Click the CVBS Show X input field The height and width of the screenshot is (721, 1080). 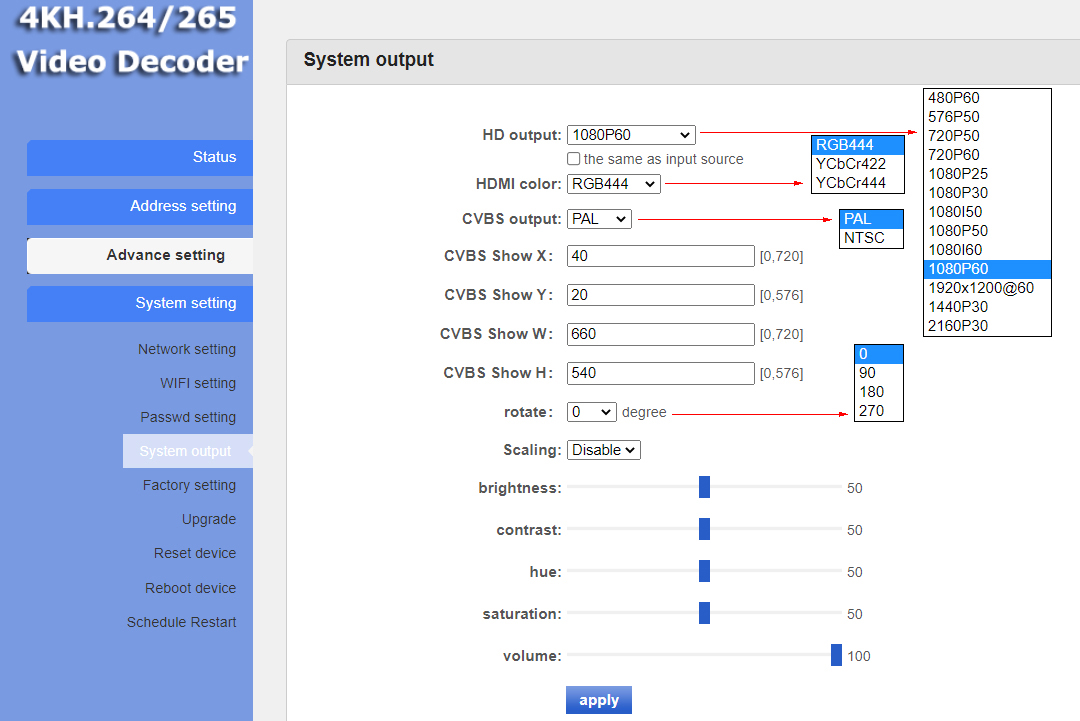pyautogui.click(x=660, y=256)
